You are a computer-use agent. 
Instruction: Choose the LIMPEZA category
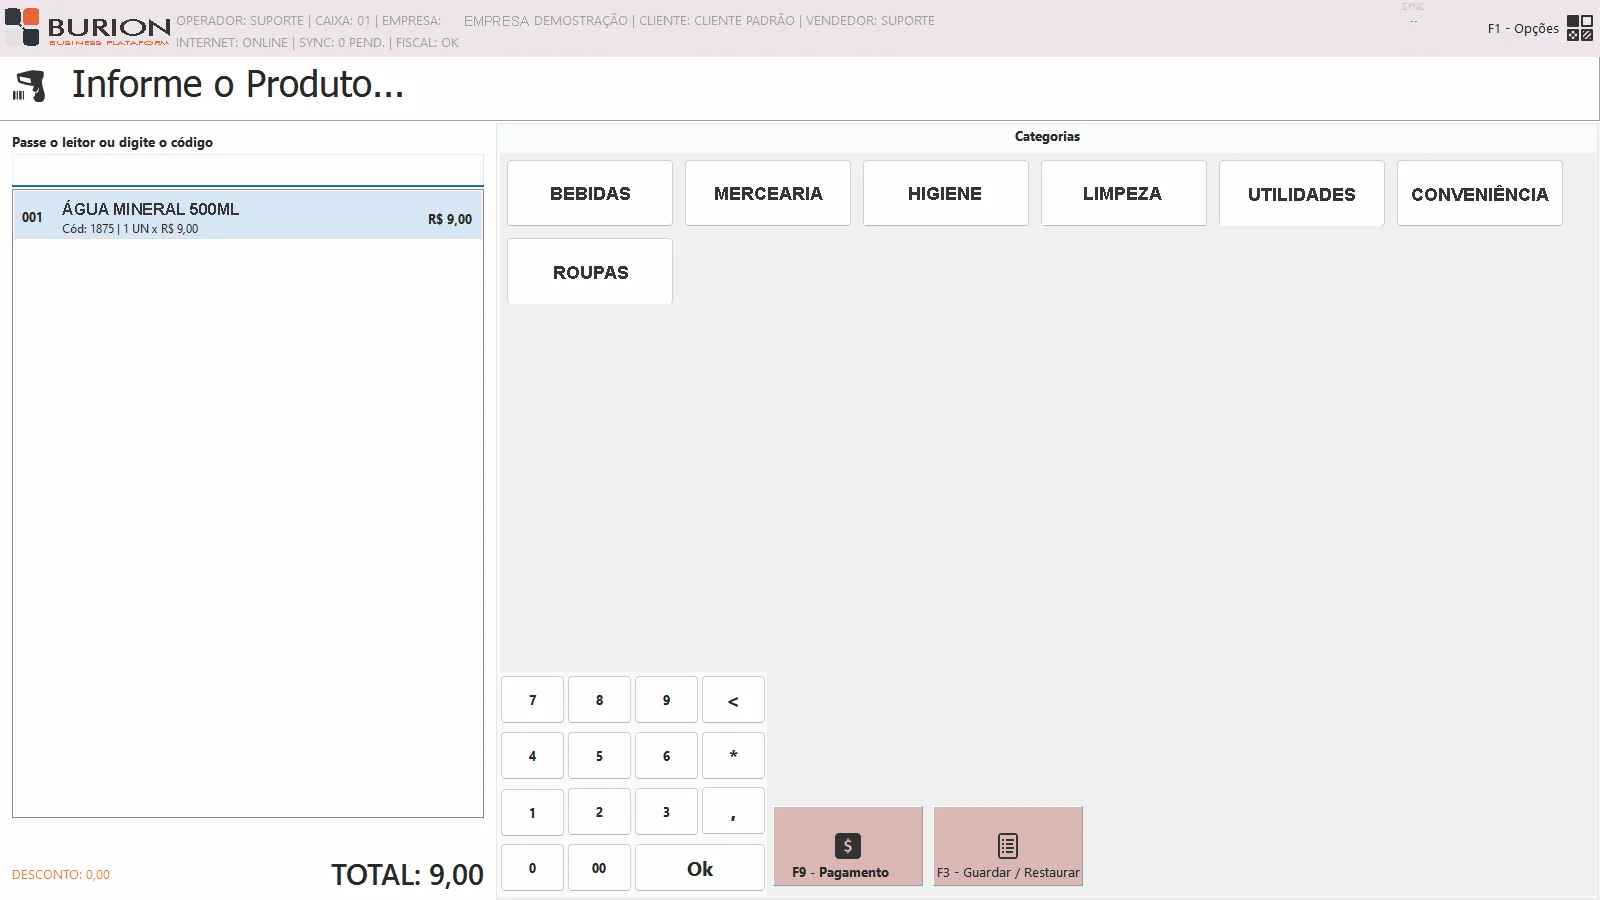click(1124, 193)
